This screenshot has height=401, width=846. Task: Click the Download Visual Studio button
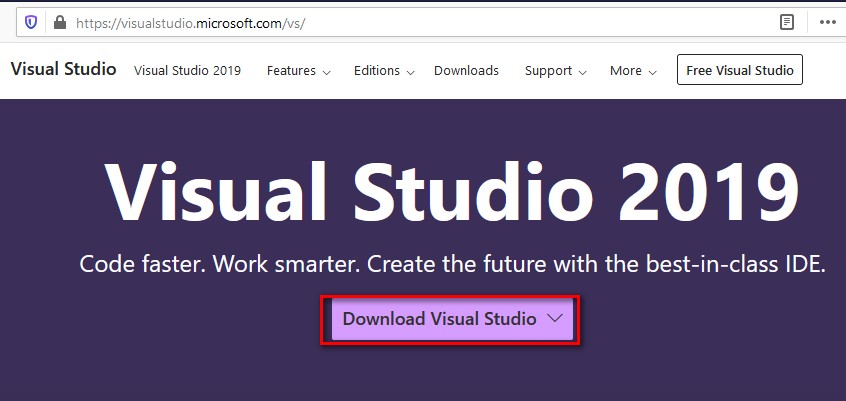tap(452, 318)
